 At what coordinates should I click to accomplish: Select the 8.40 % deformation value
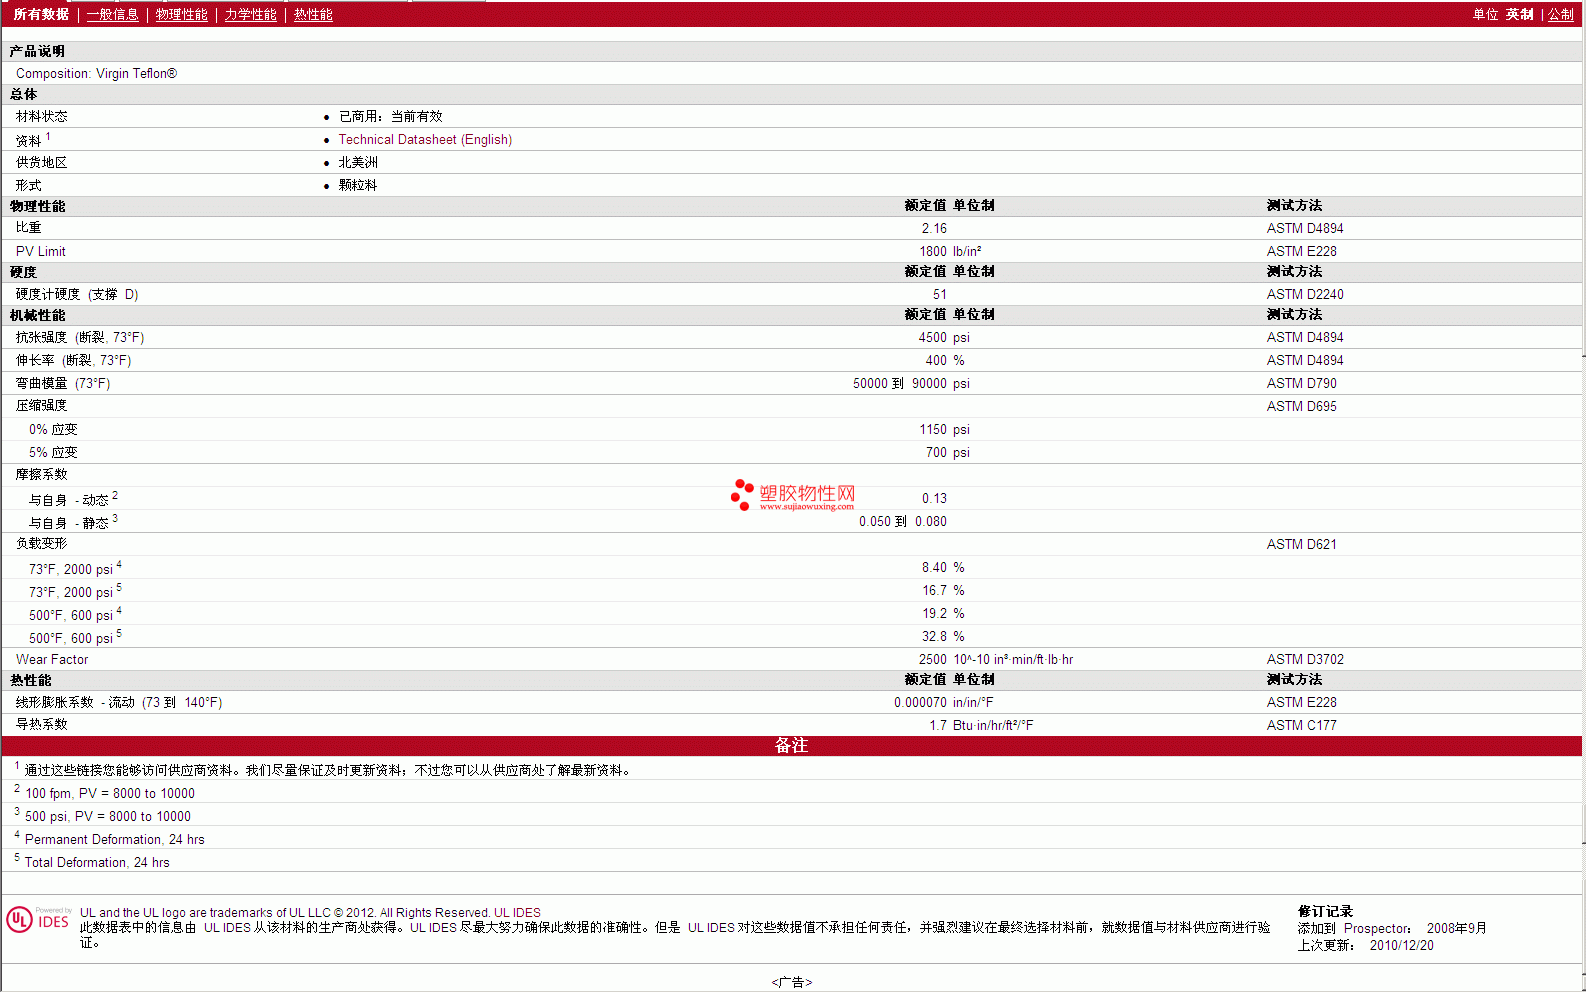coord(943,568)
